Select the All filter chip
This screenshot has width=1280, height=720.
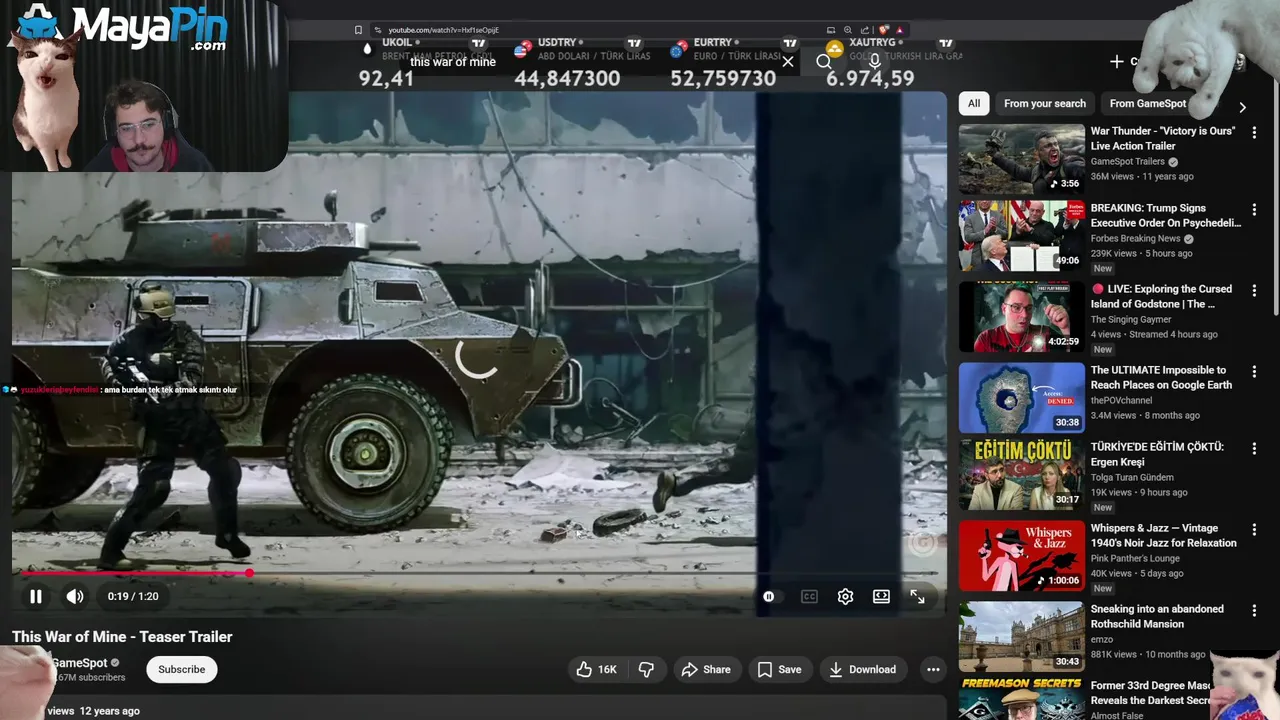pyautogui.click(x=974, y=103)
